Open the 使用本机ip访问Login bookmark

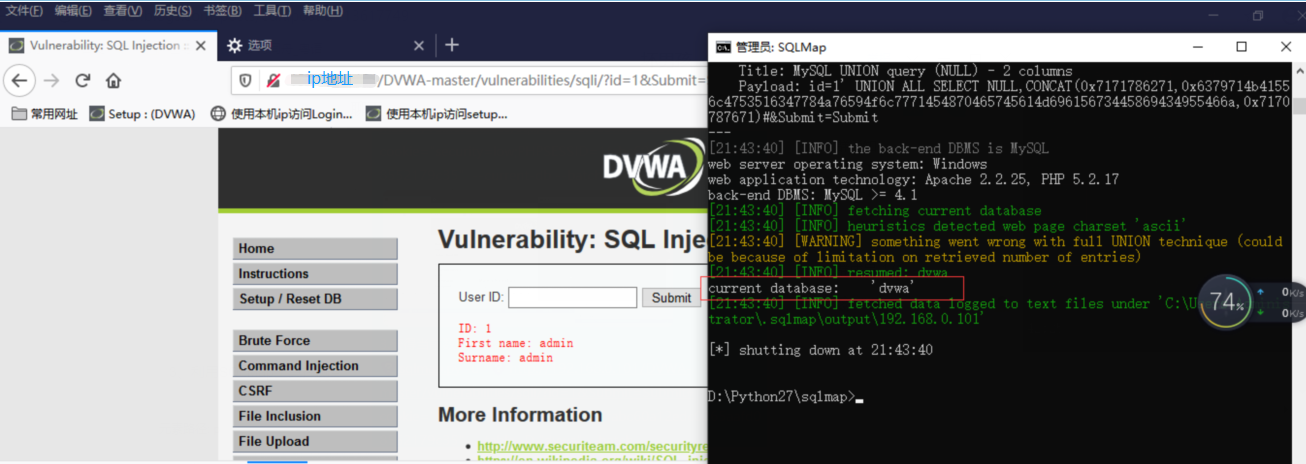coord(282,114)
